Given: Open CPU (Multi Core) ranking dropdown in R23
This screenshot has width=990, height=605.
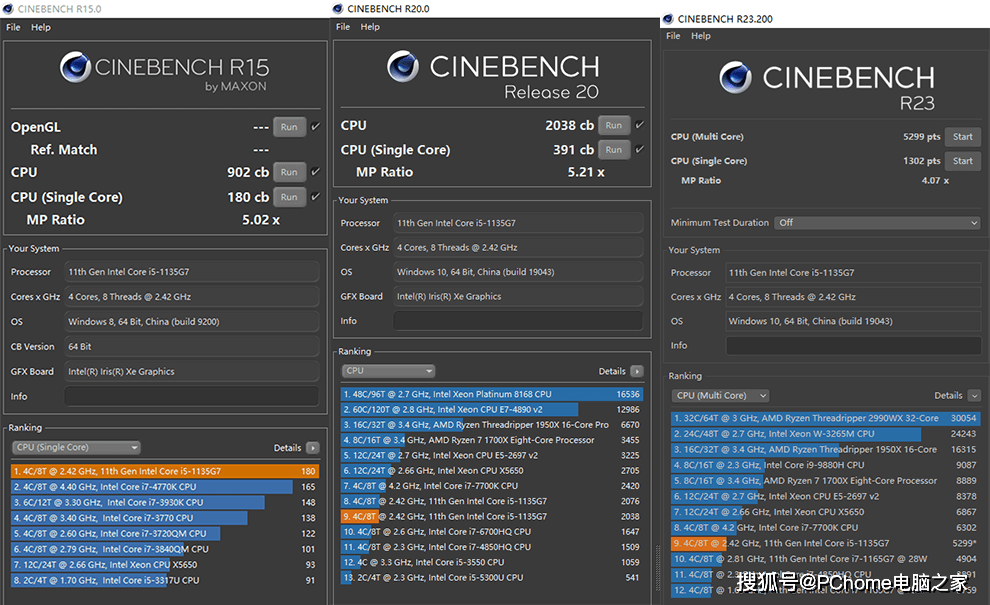Looking at the screenshot, I should [720, 395].
